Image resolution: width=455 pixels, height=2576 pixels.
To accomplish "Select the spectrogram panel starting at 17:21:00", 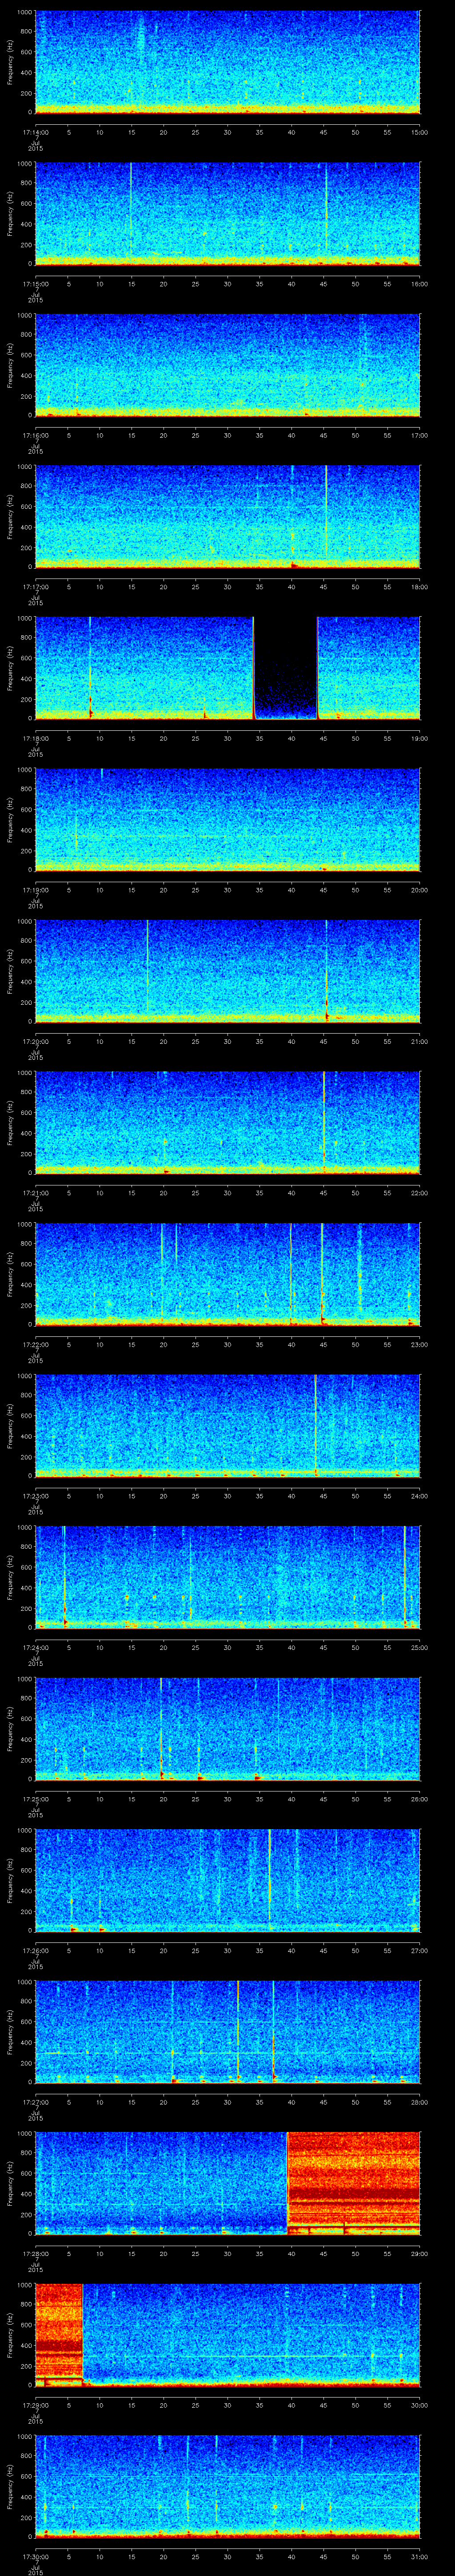I will tap(228, 1122).
